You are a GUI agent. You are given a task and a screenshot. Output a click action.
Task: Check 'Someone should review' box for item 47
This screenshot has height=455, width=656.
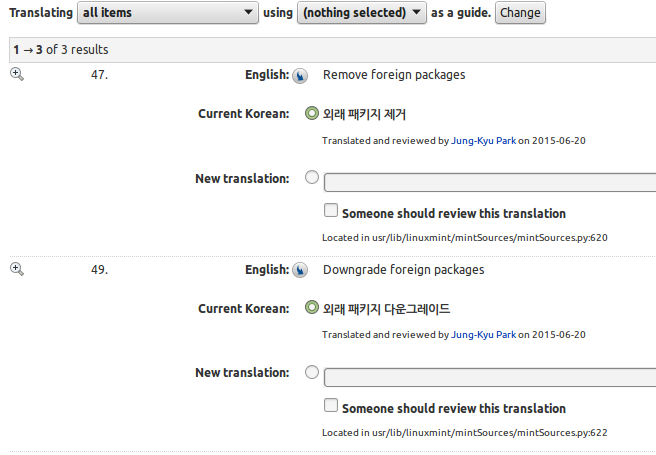pos(331,210)
